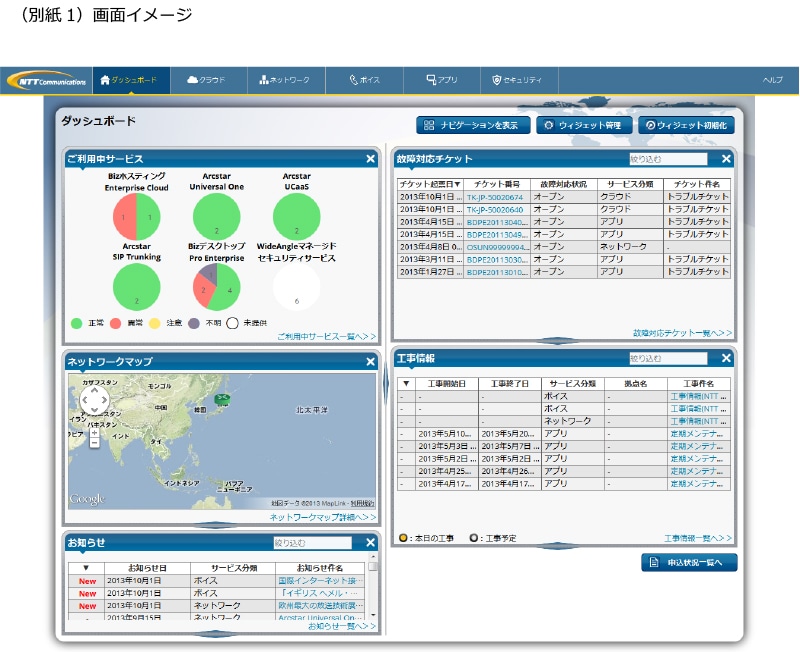Click the お知らせ table sort arrow
This screenshot has height=652, width=800.
coord(86,568)
